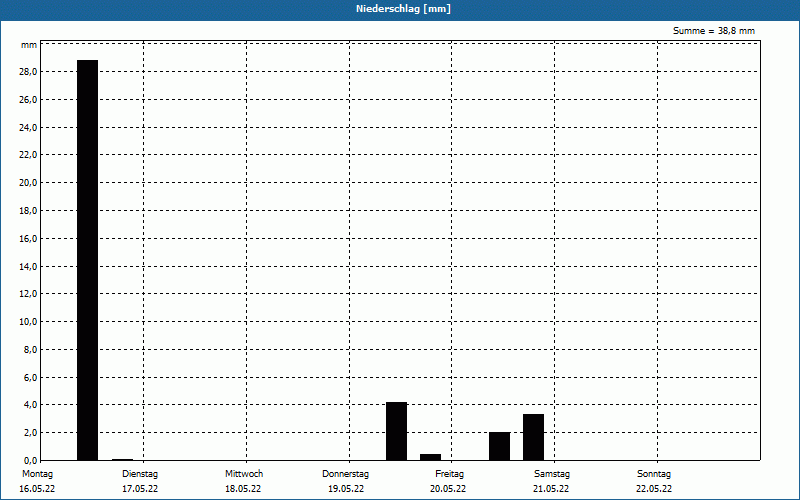Click the date '18.05.22'
The width and height of the screenshot is (800, 500).
(x=243, y=489)
